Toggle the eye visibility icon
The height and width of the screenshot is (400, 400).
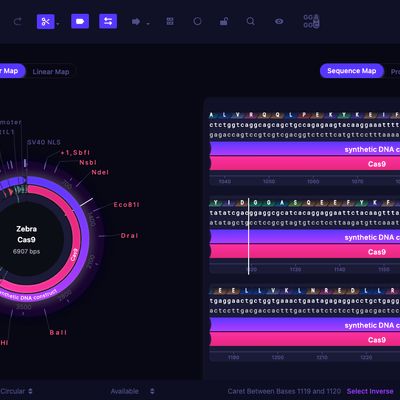[279, 22]
